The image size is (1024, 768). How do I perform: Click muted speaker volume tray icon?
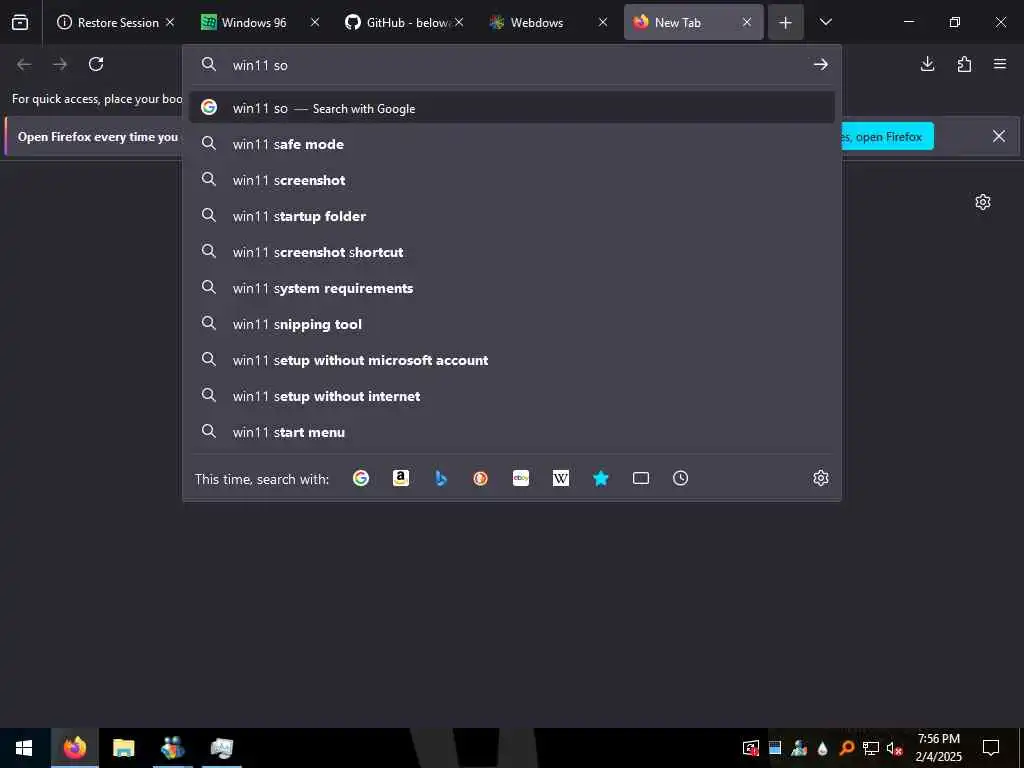(x=894, y=748)
